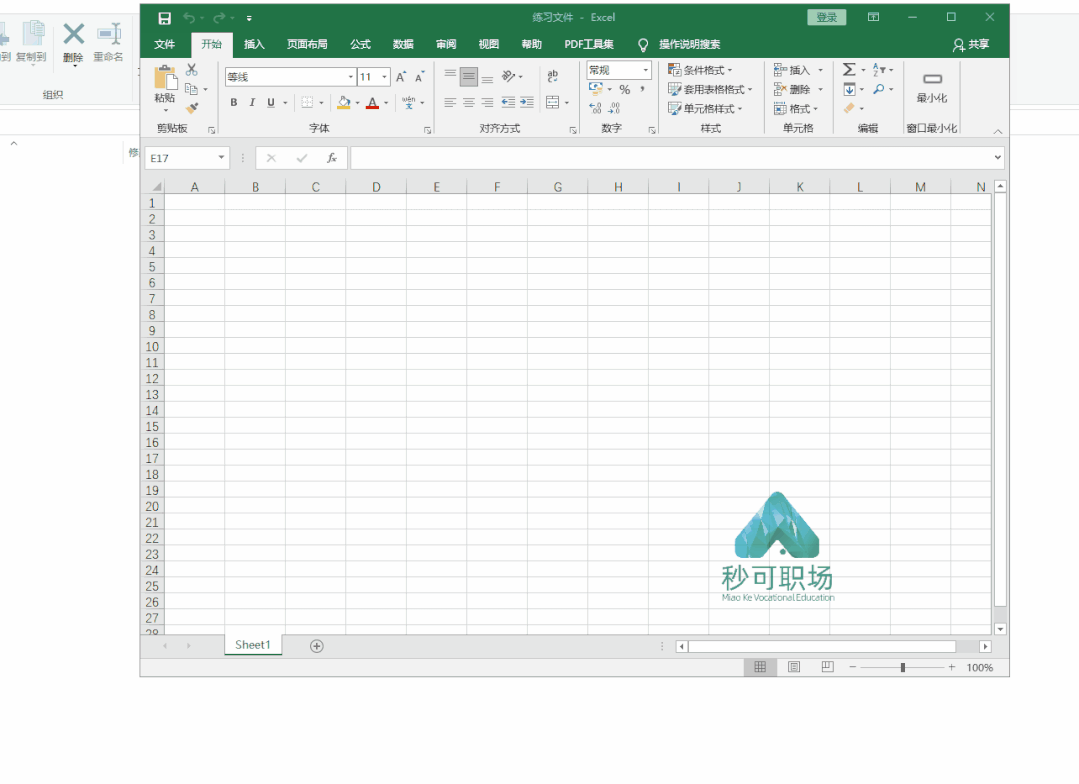Click the 最小化 ribbon button
The width and height of the screenshot is (1079, 784).
click(932, 87)
